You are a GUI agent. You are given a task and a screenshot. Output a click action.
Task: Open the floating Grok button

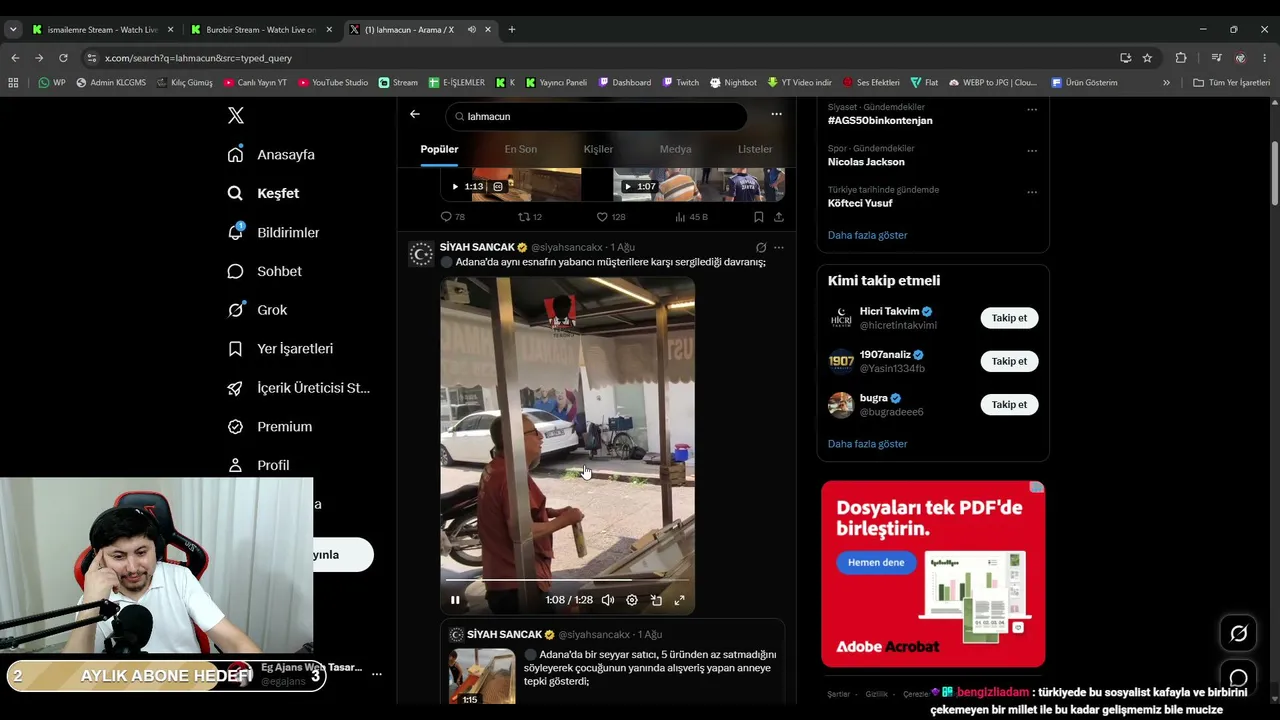click(1239, 633)
